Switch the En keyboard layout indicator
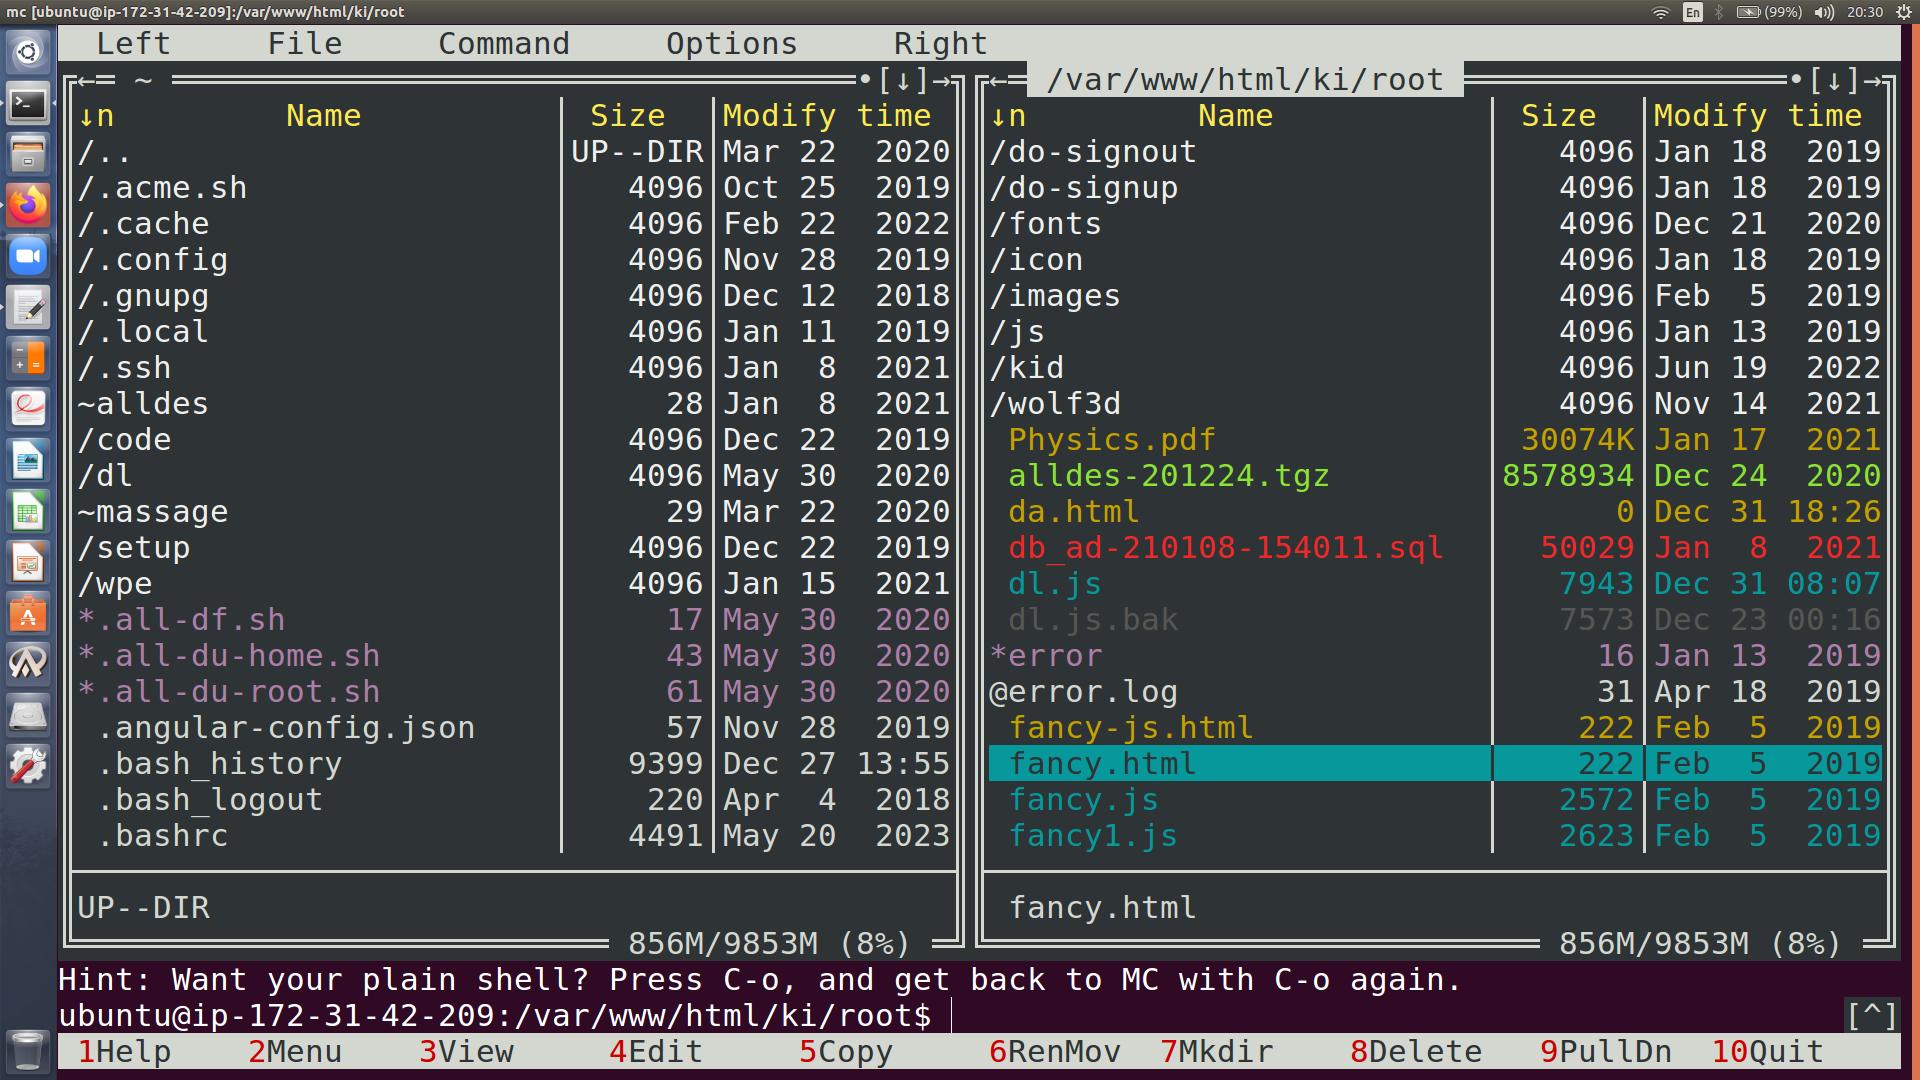Screen dimensions: 1920x1080 click(1692, 12)
